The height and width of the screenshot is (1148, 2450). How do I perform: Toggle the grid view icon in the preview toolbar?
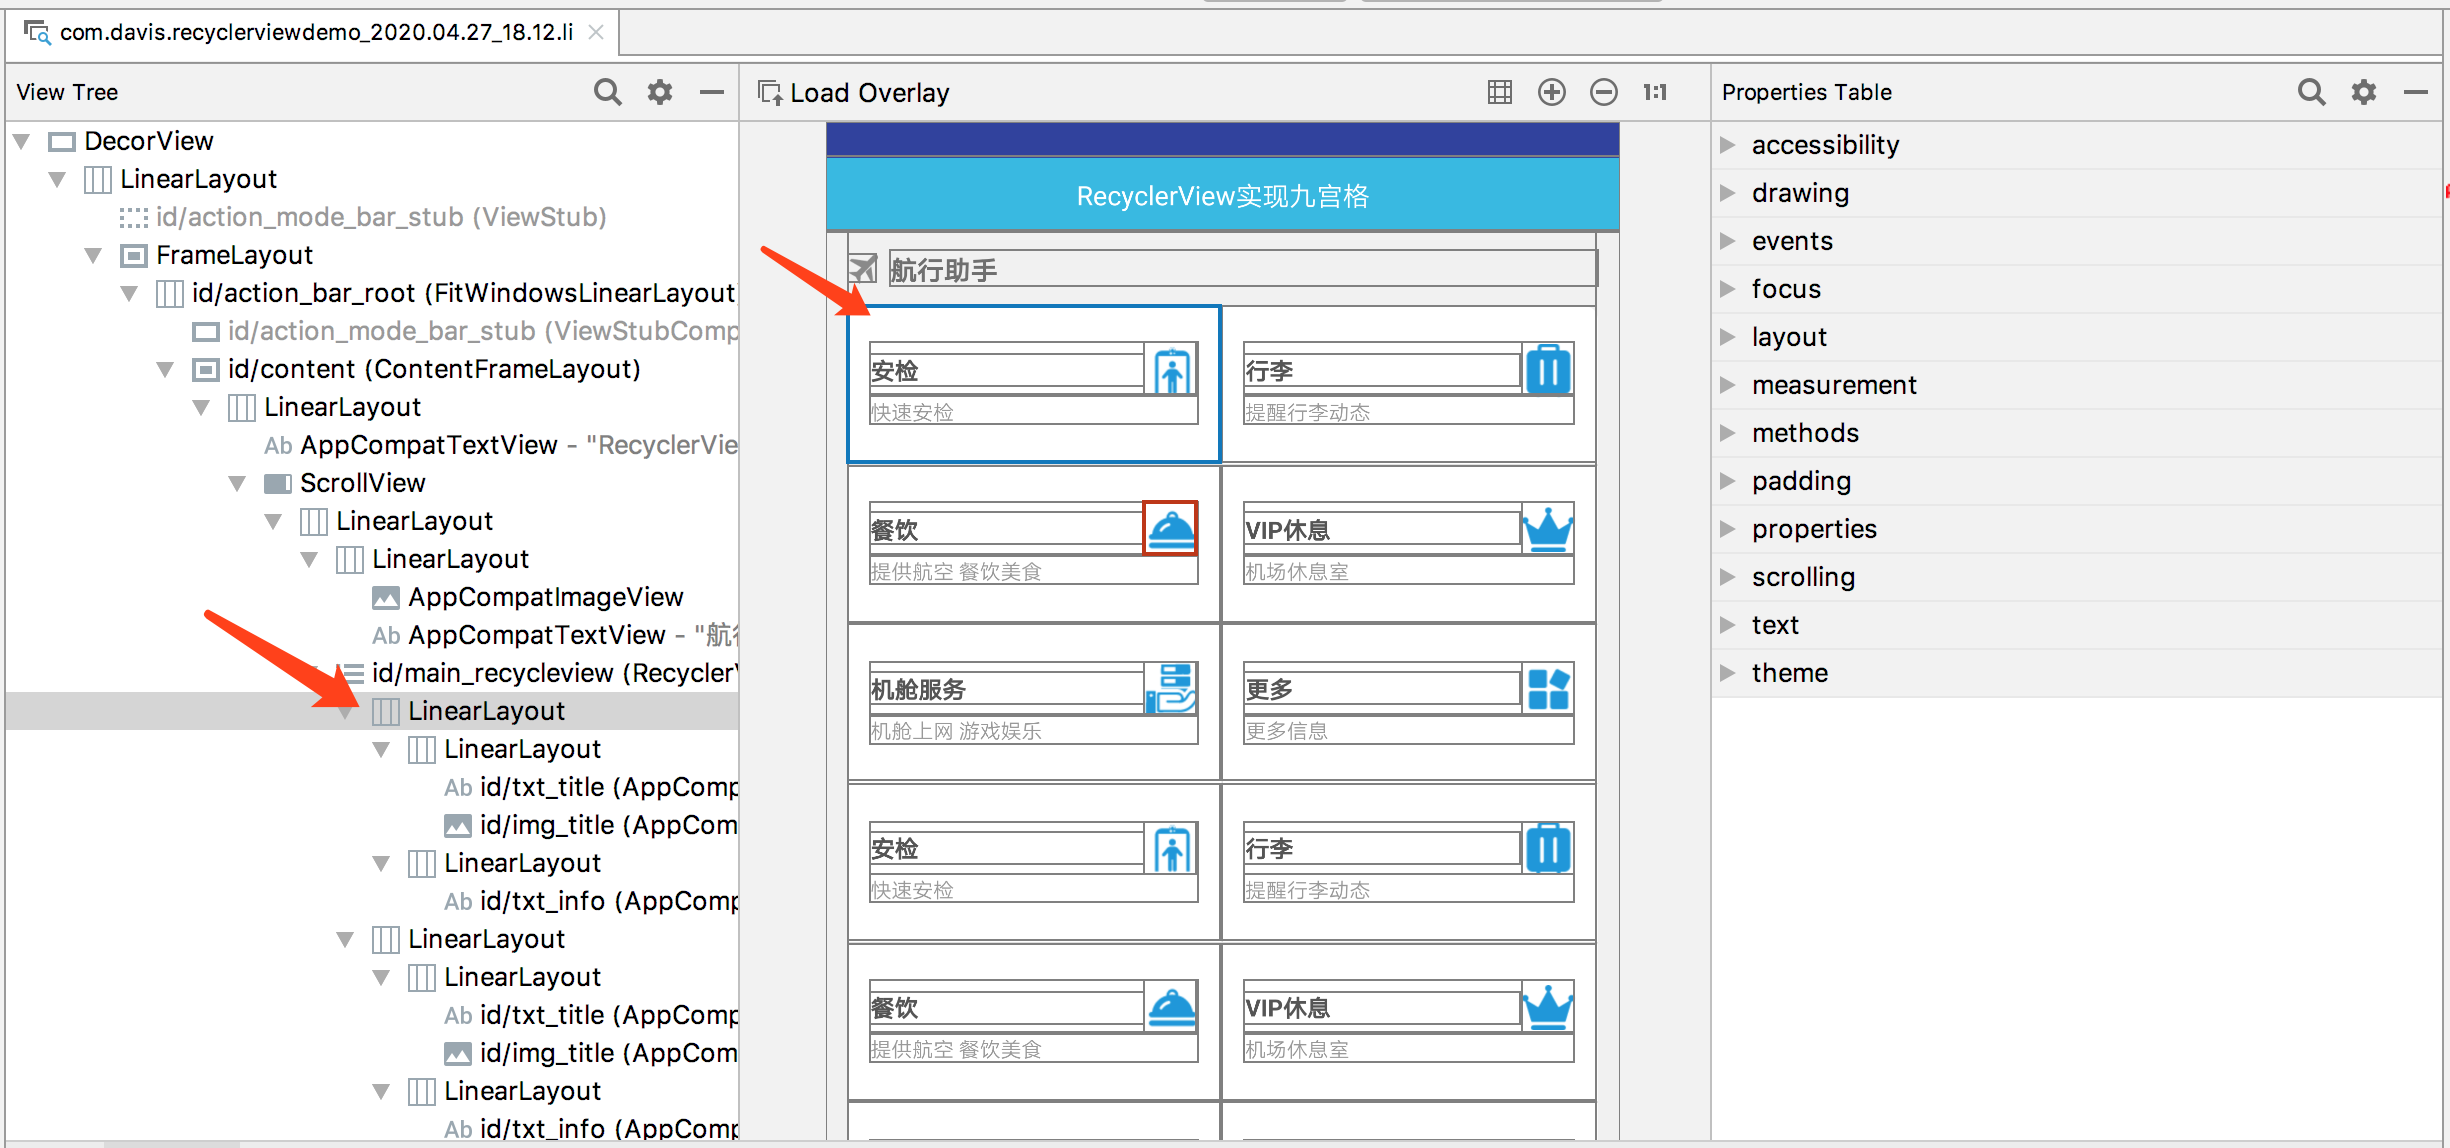pos(1499,92)
